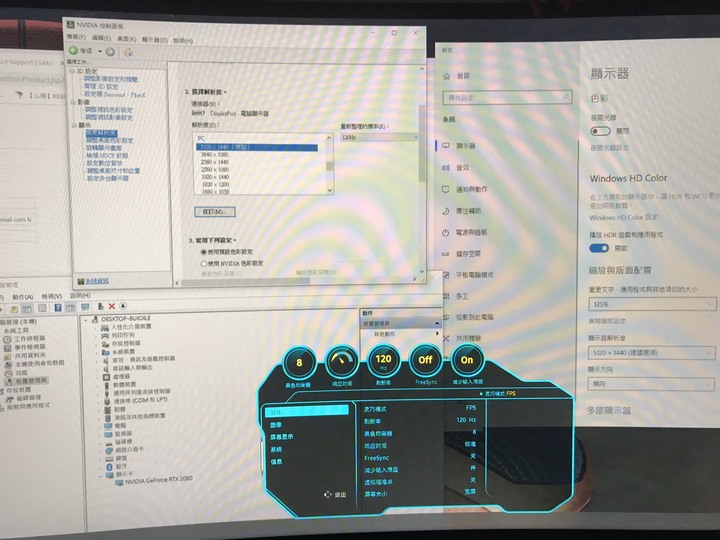Click the 磁碟管理 disk icon in left tree

[11, 398]
